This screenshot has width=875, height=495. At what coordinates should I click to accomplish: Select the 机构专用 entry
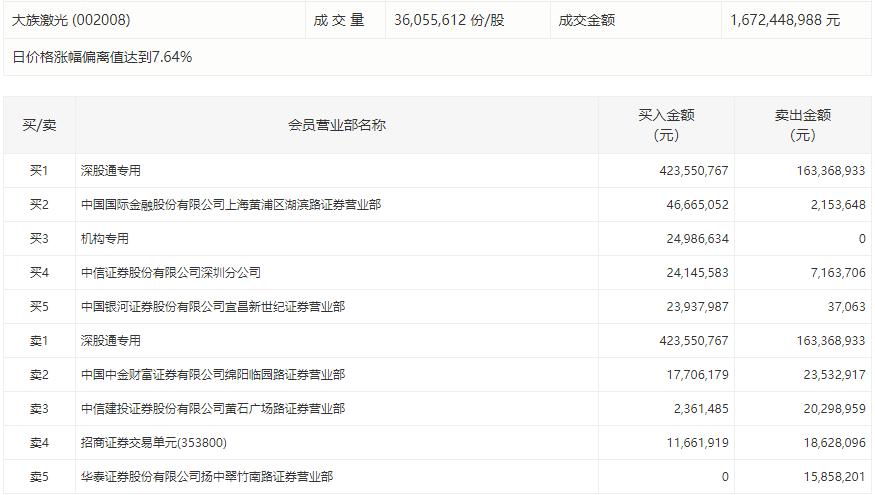(105, 239)
